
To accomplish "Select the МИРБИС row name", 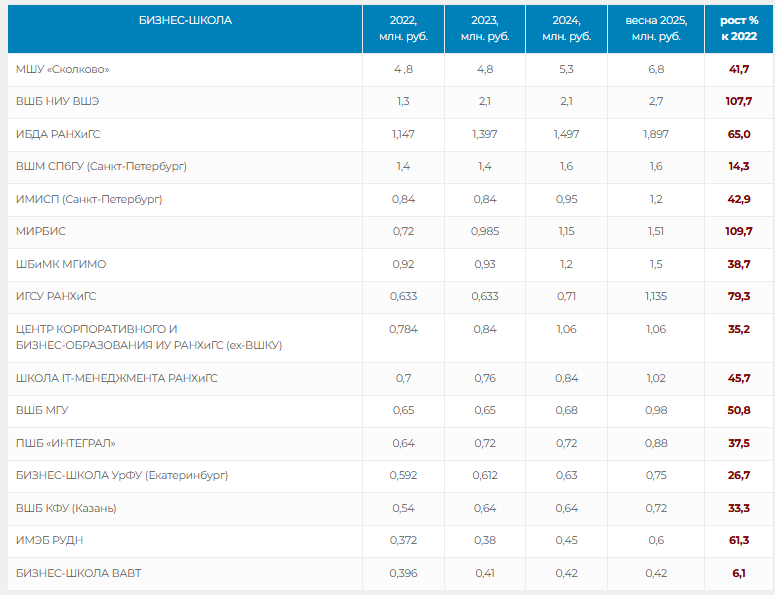I will point(41,231).
